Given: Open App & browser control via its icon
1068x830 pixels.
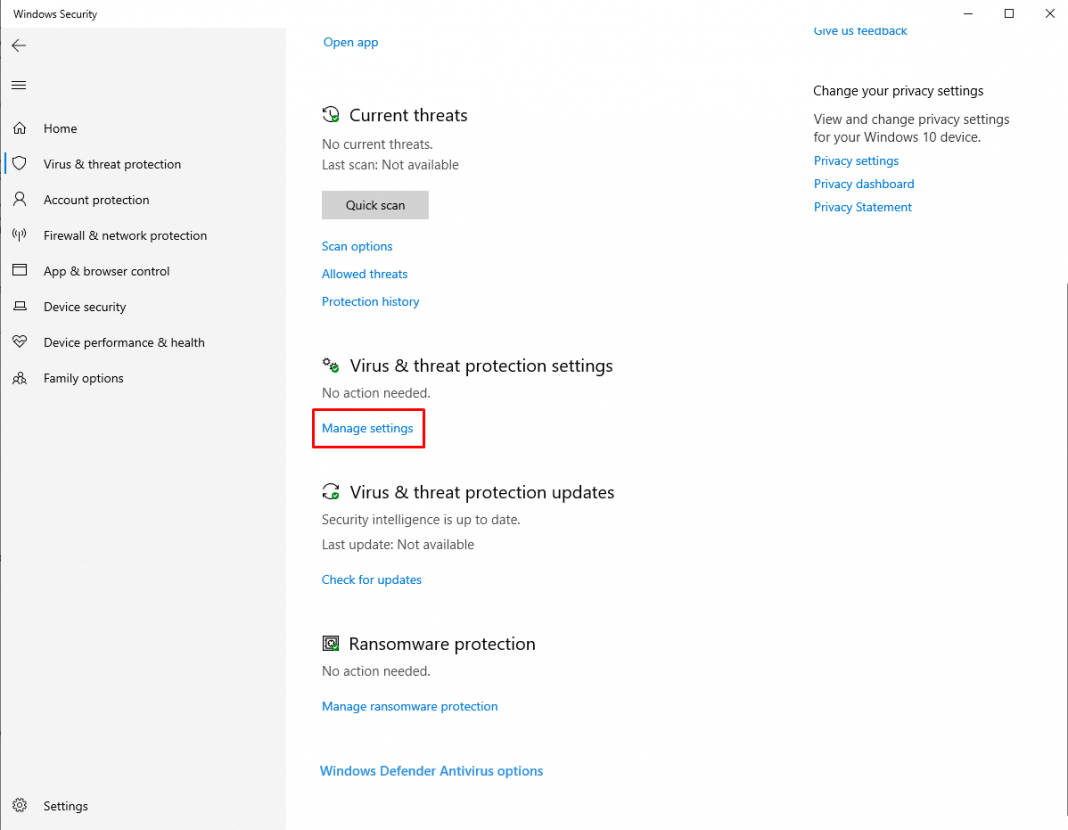Looking at the screenshot, I should (20, 271).
